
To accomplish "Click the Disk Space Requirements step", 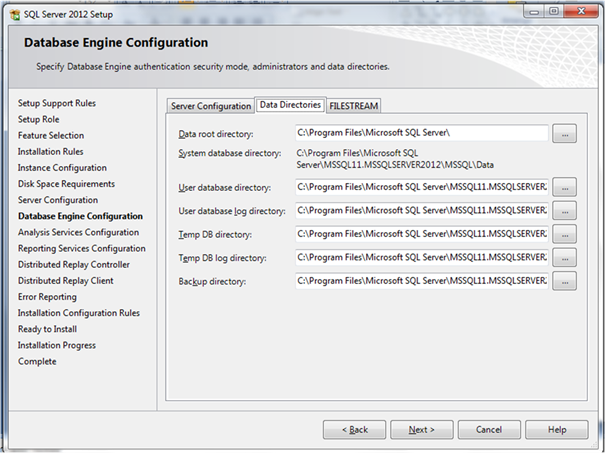I will (x=66, y=184).
